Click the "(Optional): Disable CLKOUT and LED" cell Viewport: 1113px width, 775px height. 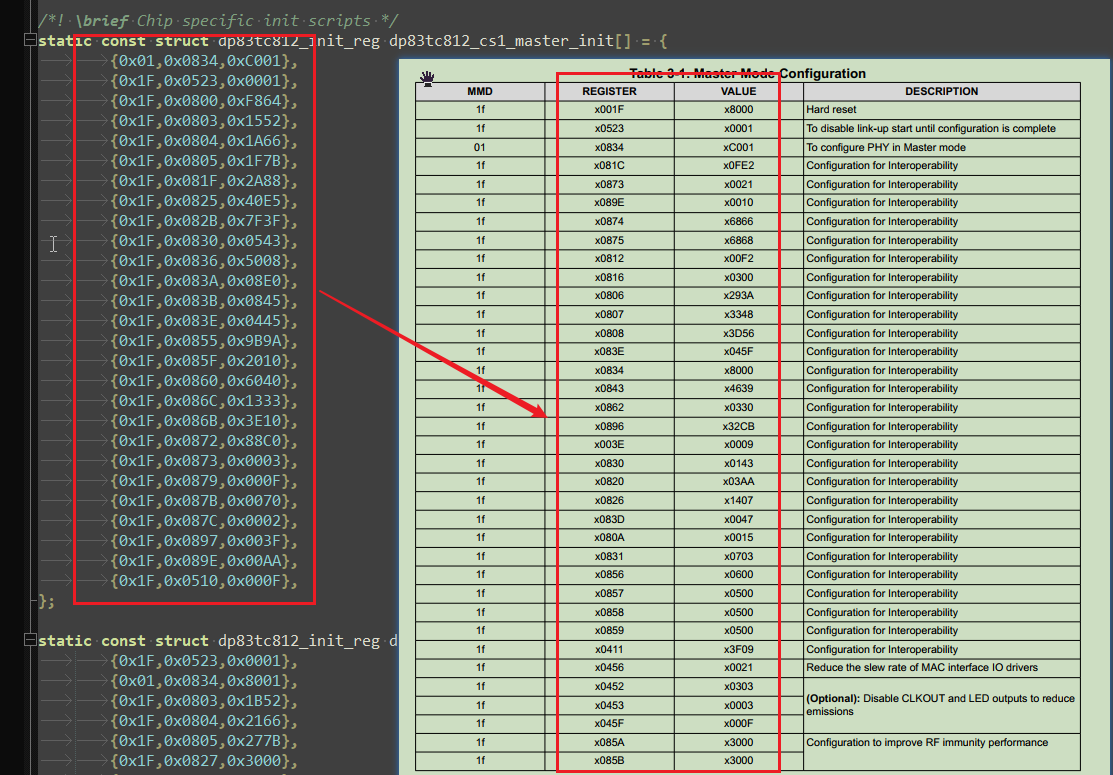(941, 705)
